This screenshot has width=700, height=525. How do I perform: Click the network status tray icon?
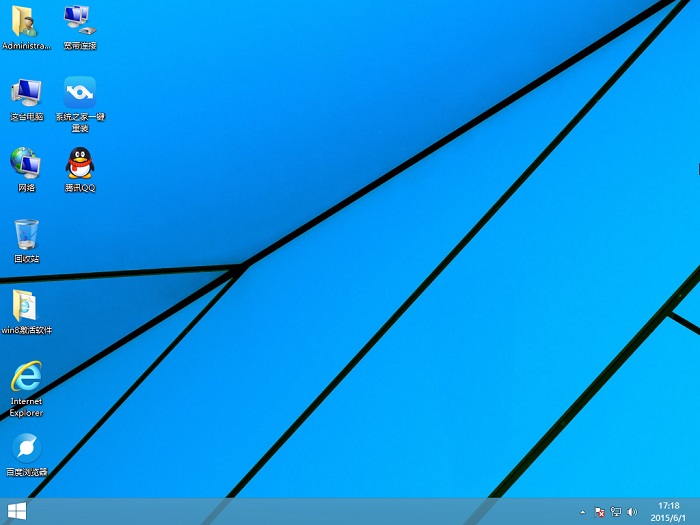click(x=615, y=512)
